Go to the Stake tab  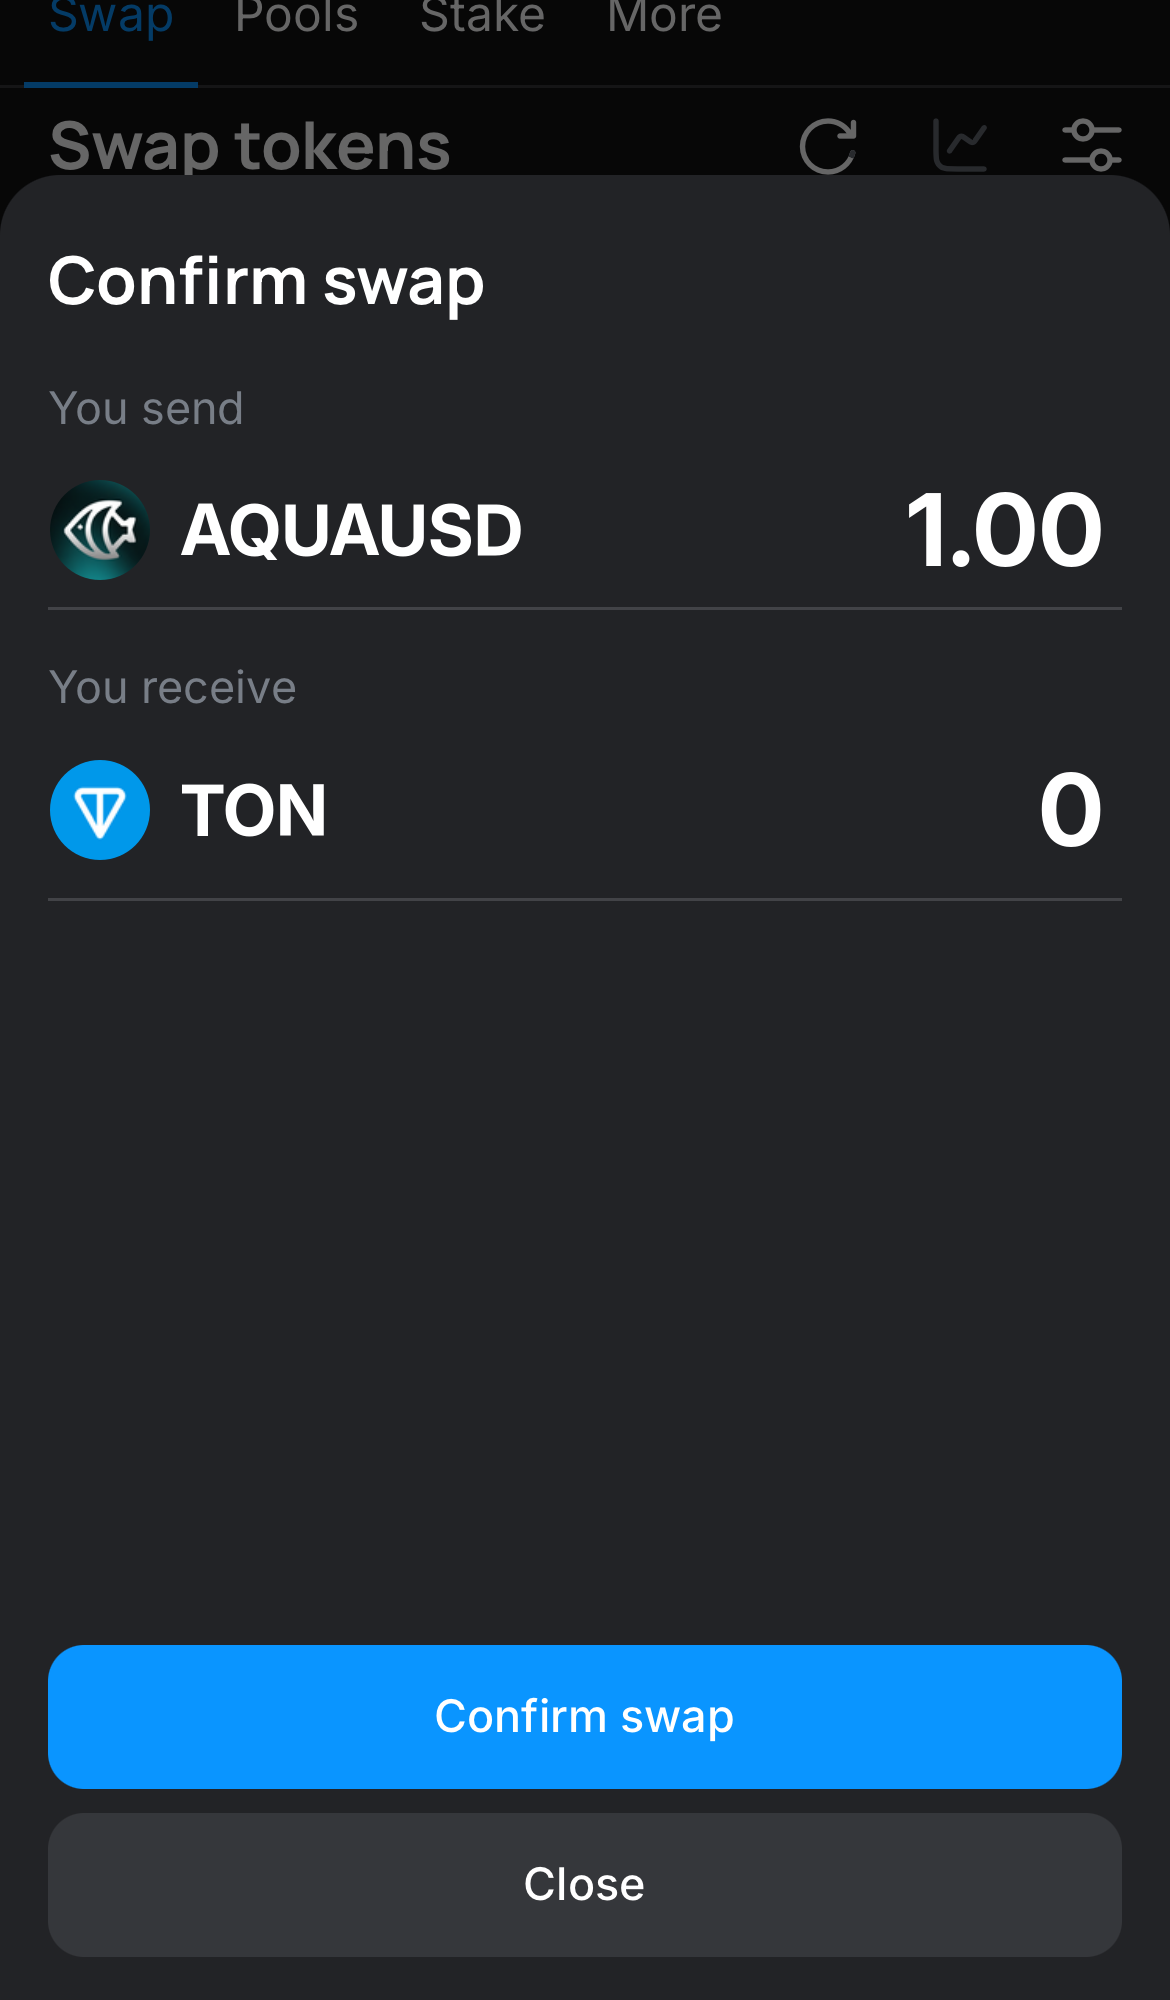point(482,18)
